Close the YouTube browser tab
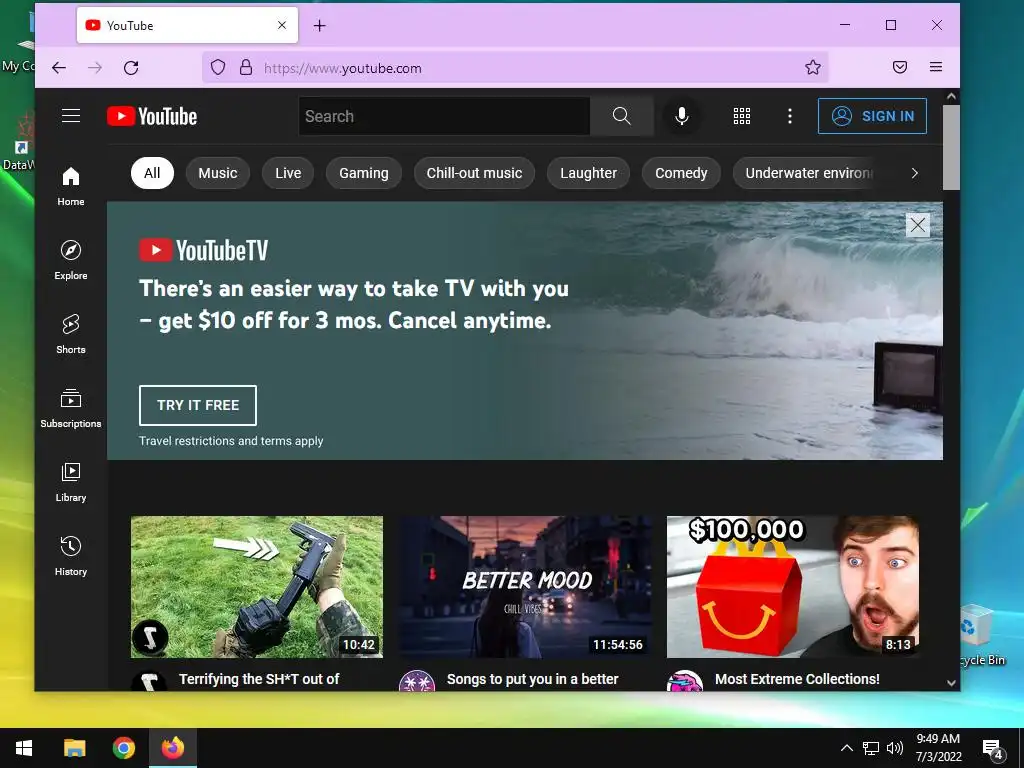The image size is (1024, 768). (x=282, y=25)
